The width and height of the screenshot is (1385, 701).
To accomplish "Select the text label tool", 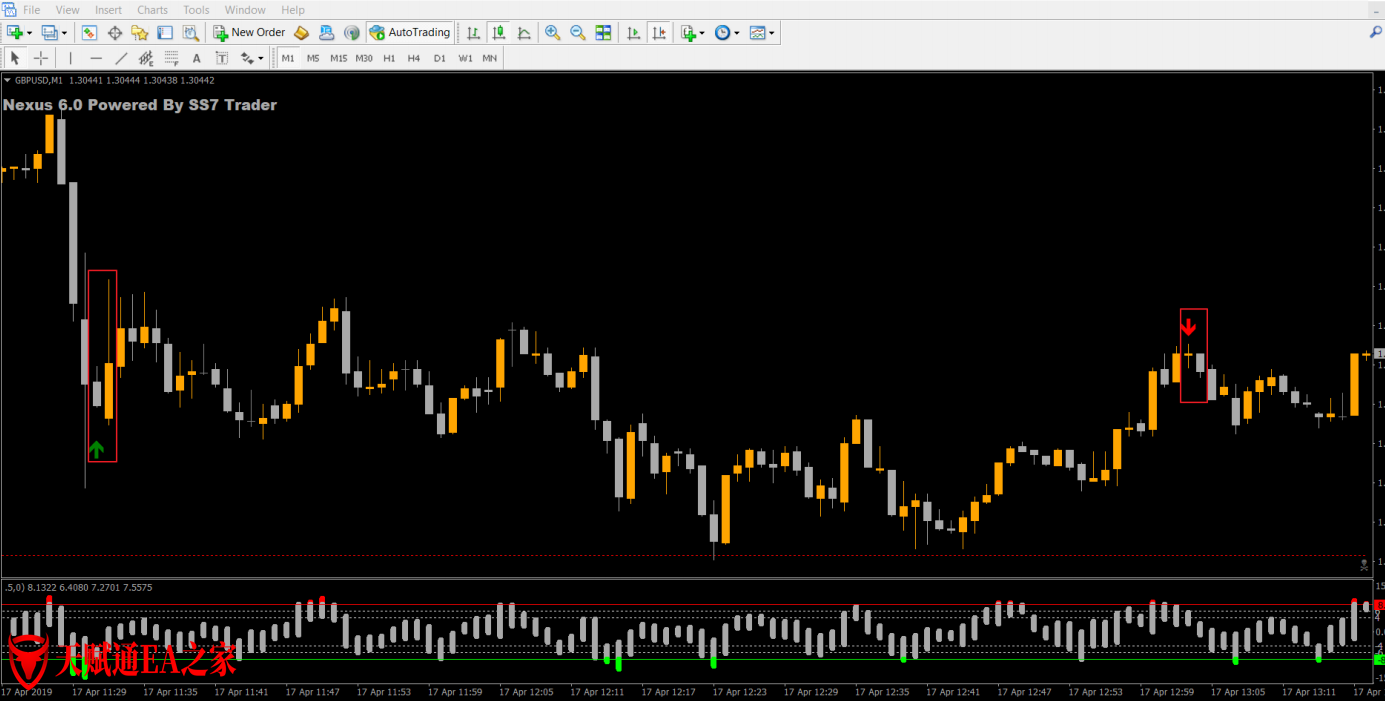I will [x=196, y=58].
